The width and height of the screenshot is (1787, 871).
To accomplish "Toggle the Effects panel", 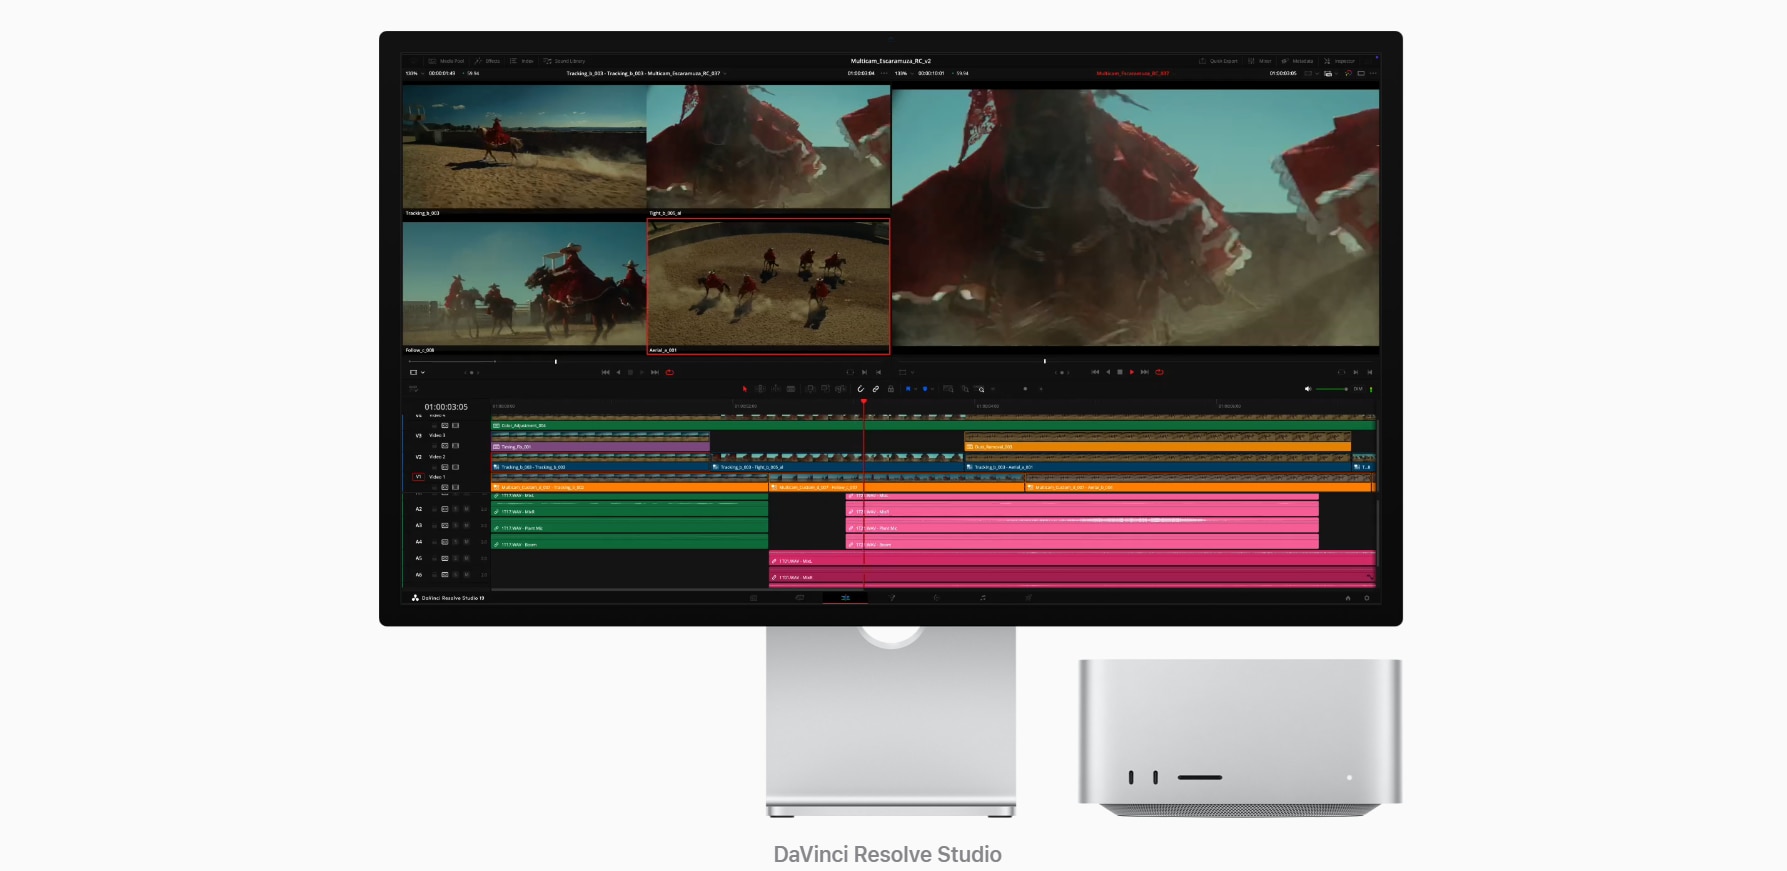I will (x=488, y=61).
